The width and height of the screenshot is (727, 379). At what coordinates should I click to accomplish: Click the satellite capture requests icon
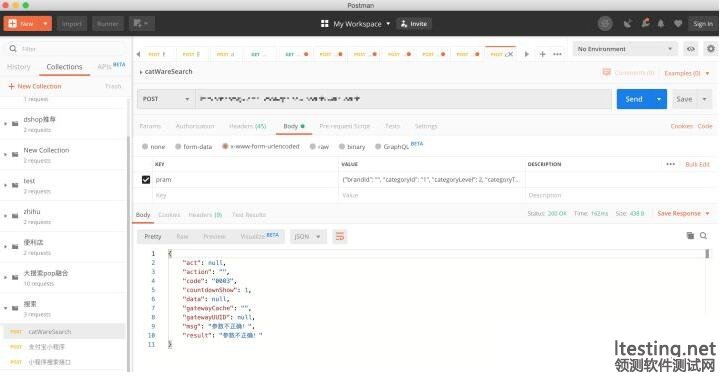[x=628, y=23]
